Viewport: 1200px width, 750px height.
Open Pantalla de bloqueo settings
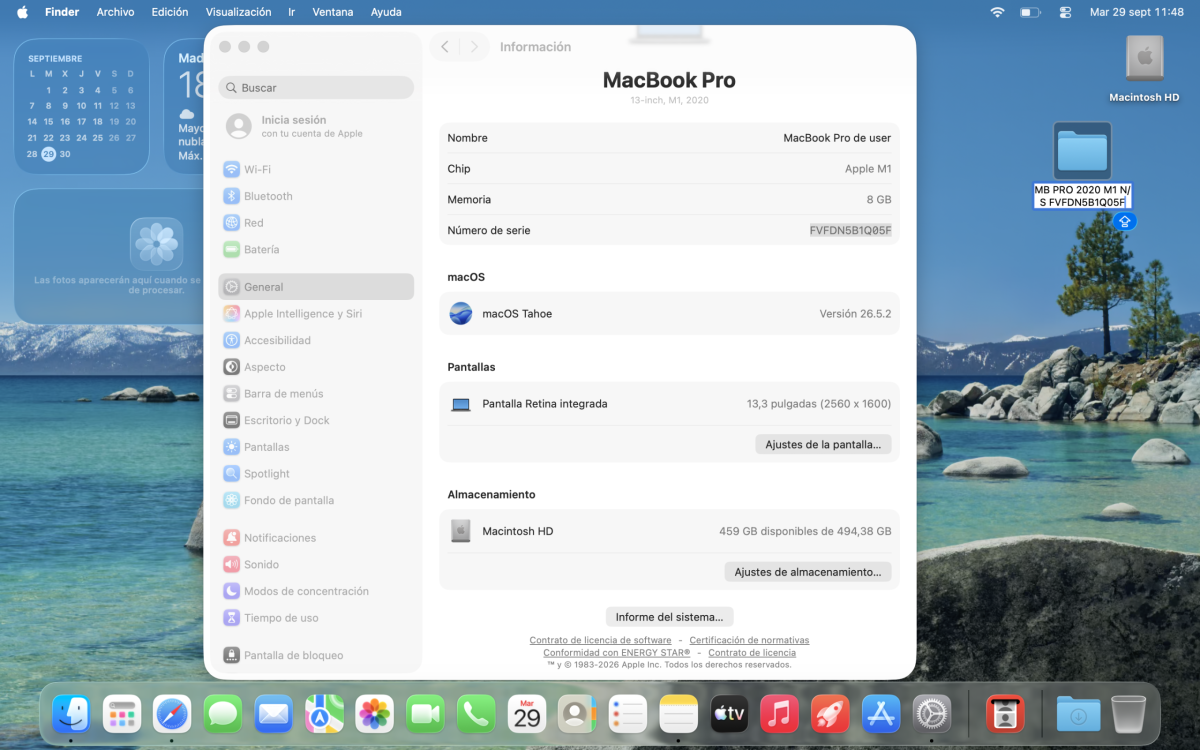[316, 656]
